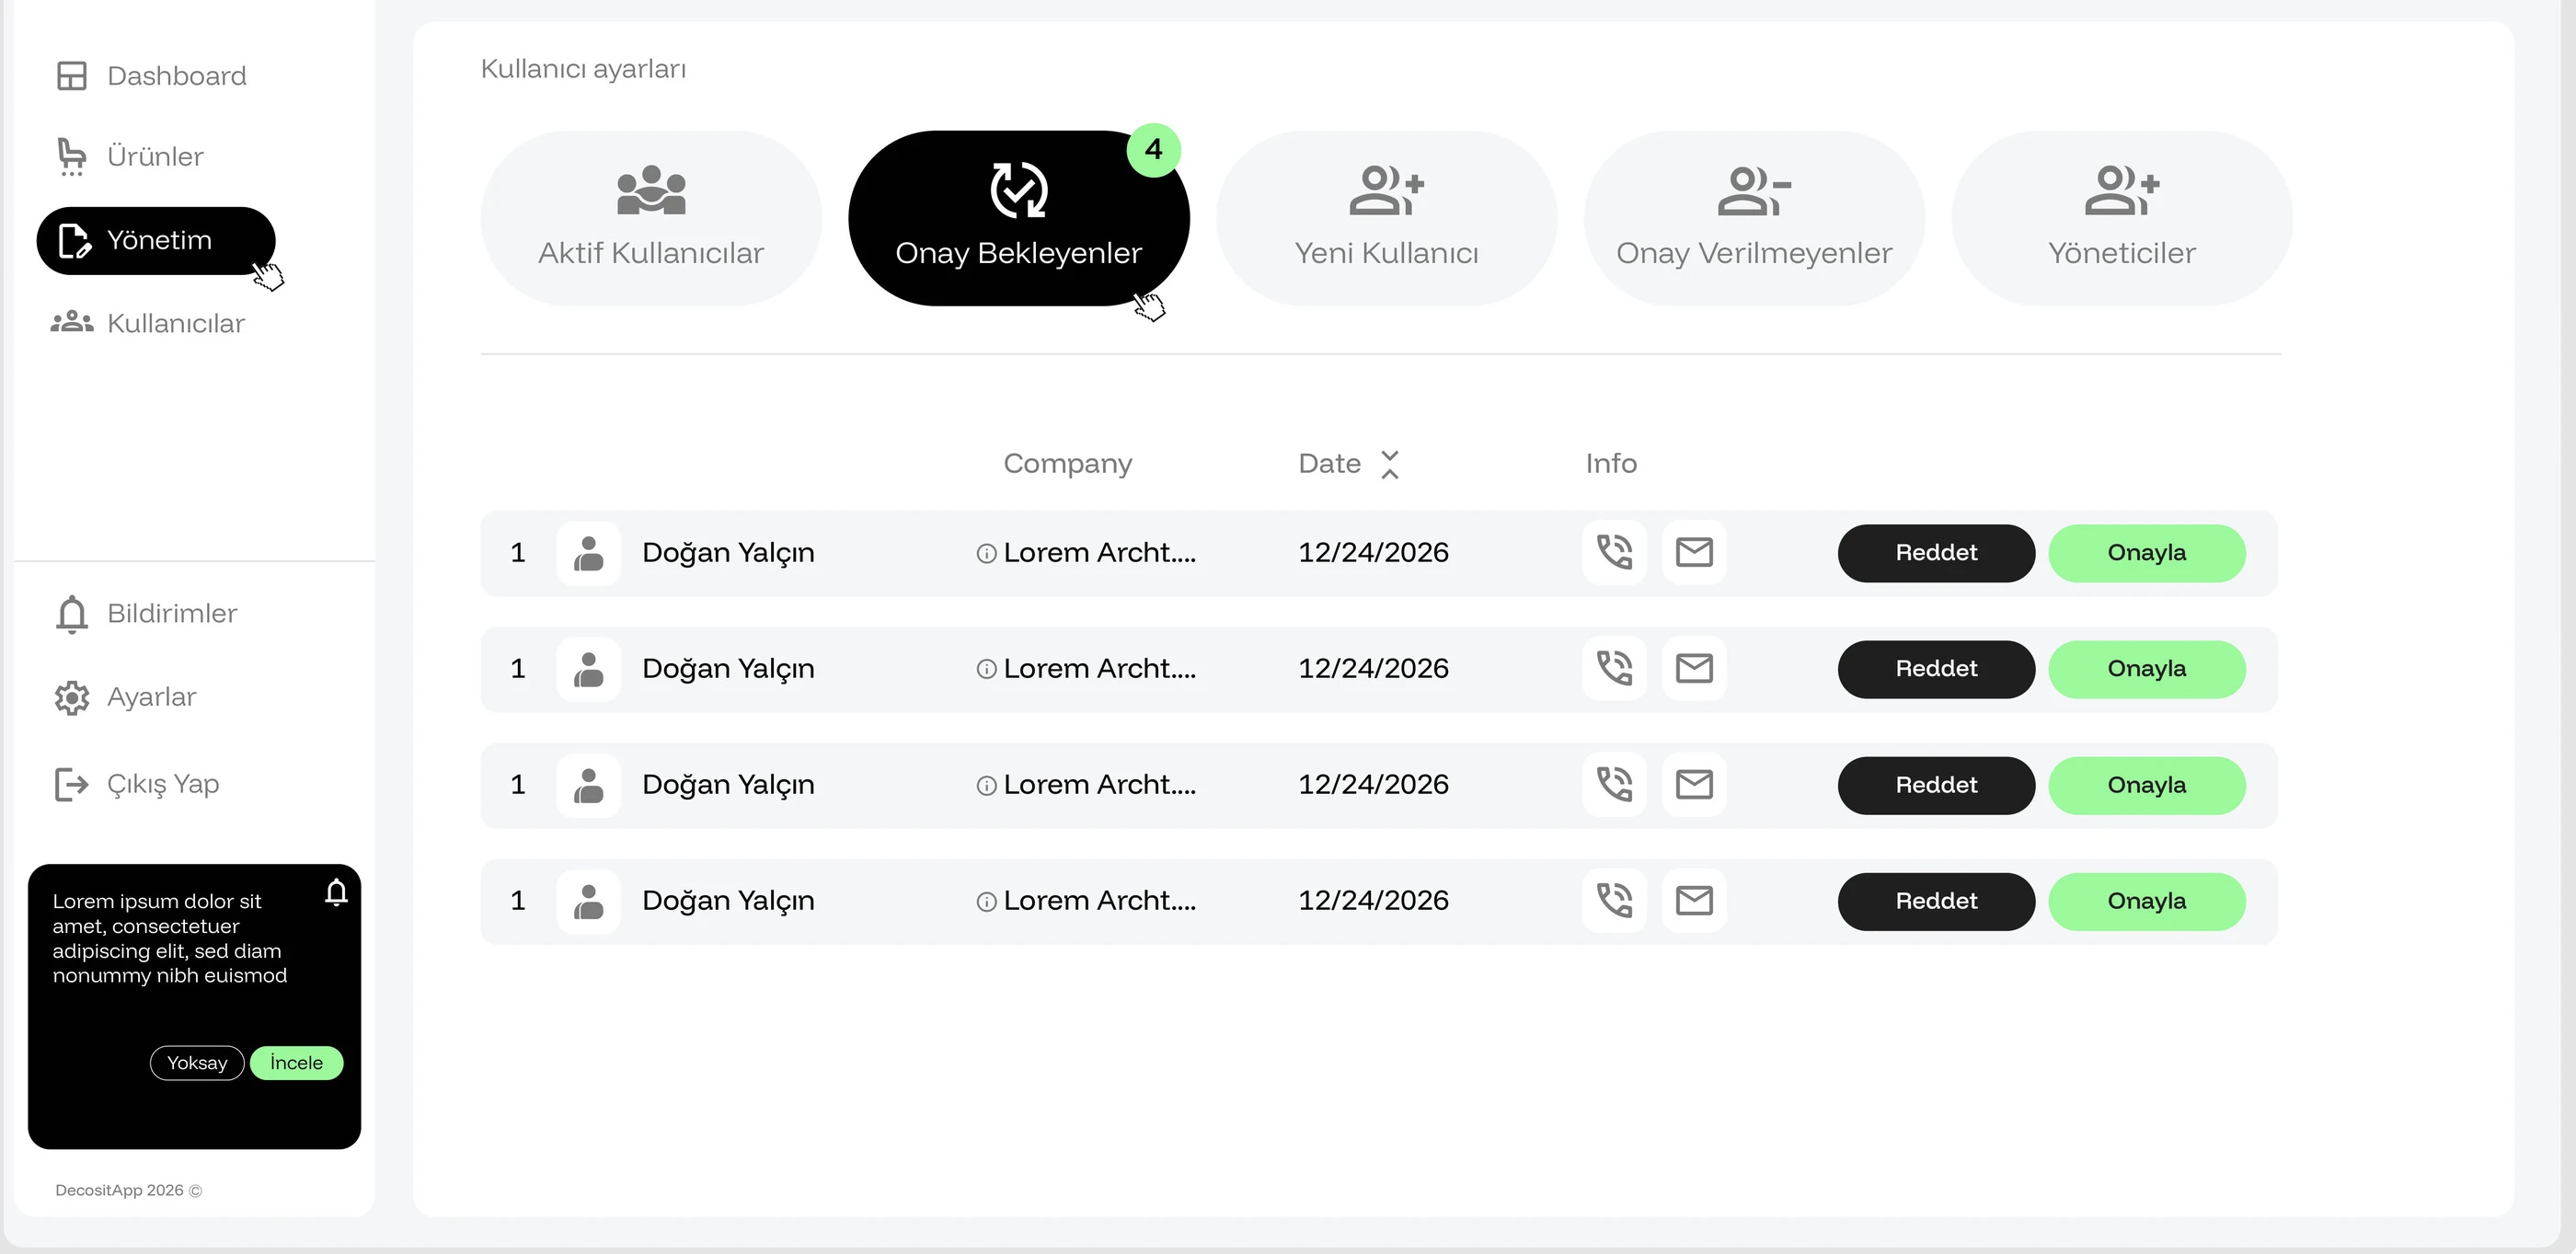Screen dimensions: 2576x1254
Task: Click user avatar icon in first row
Action: (x=589, y=553)
